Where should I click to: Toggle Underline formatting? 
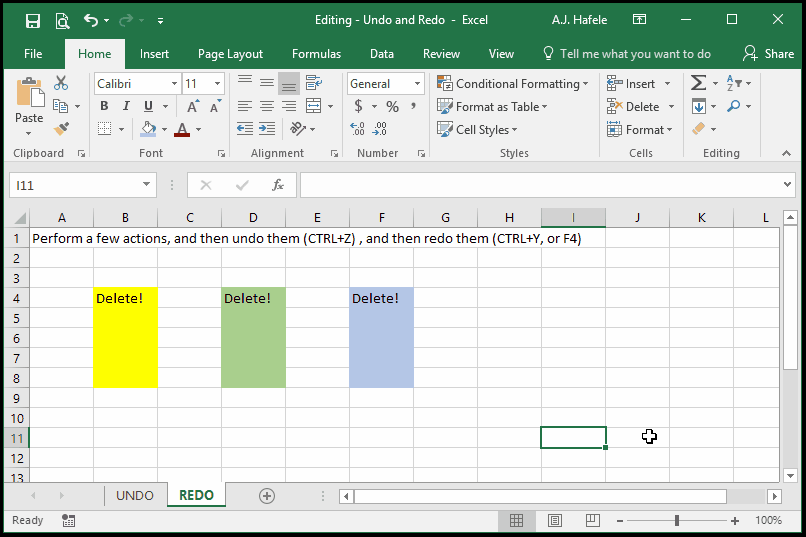click(148, 106)
